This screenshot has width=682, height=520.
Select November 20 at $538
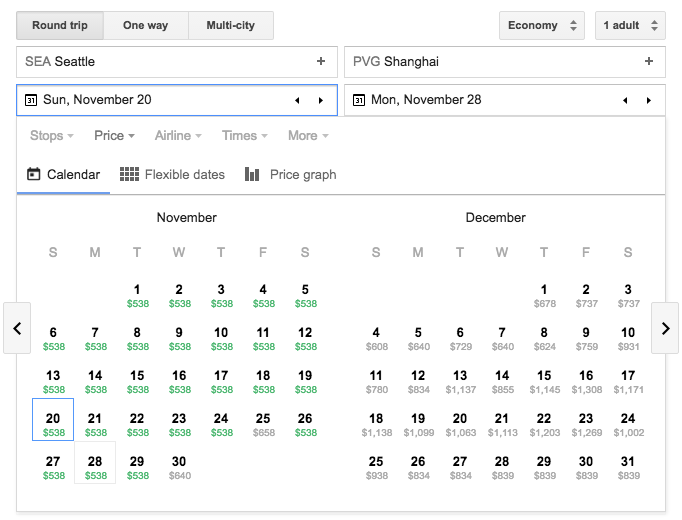point(53,420)
